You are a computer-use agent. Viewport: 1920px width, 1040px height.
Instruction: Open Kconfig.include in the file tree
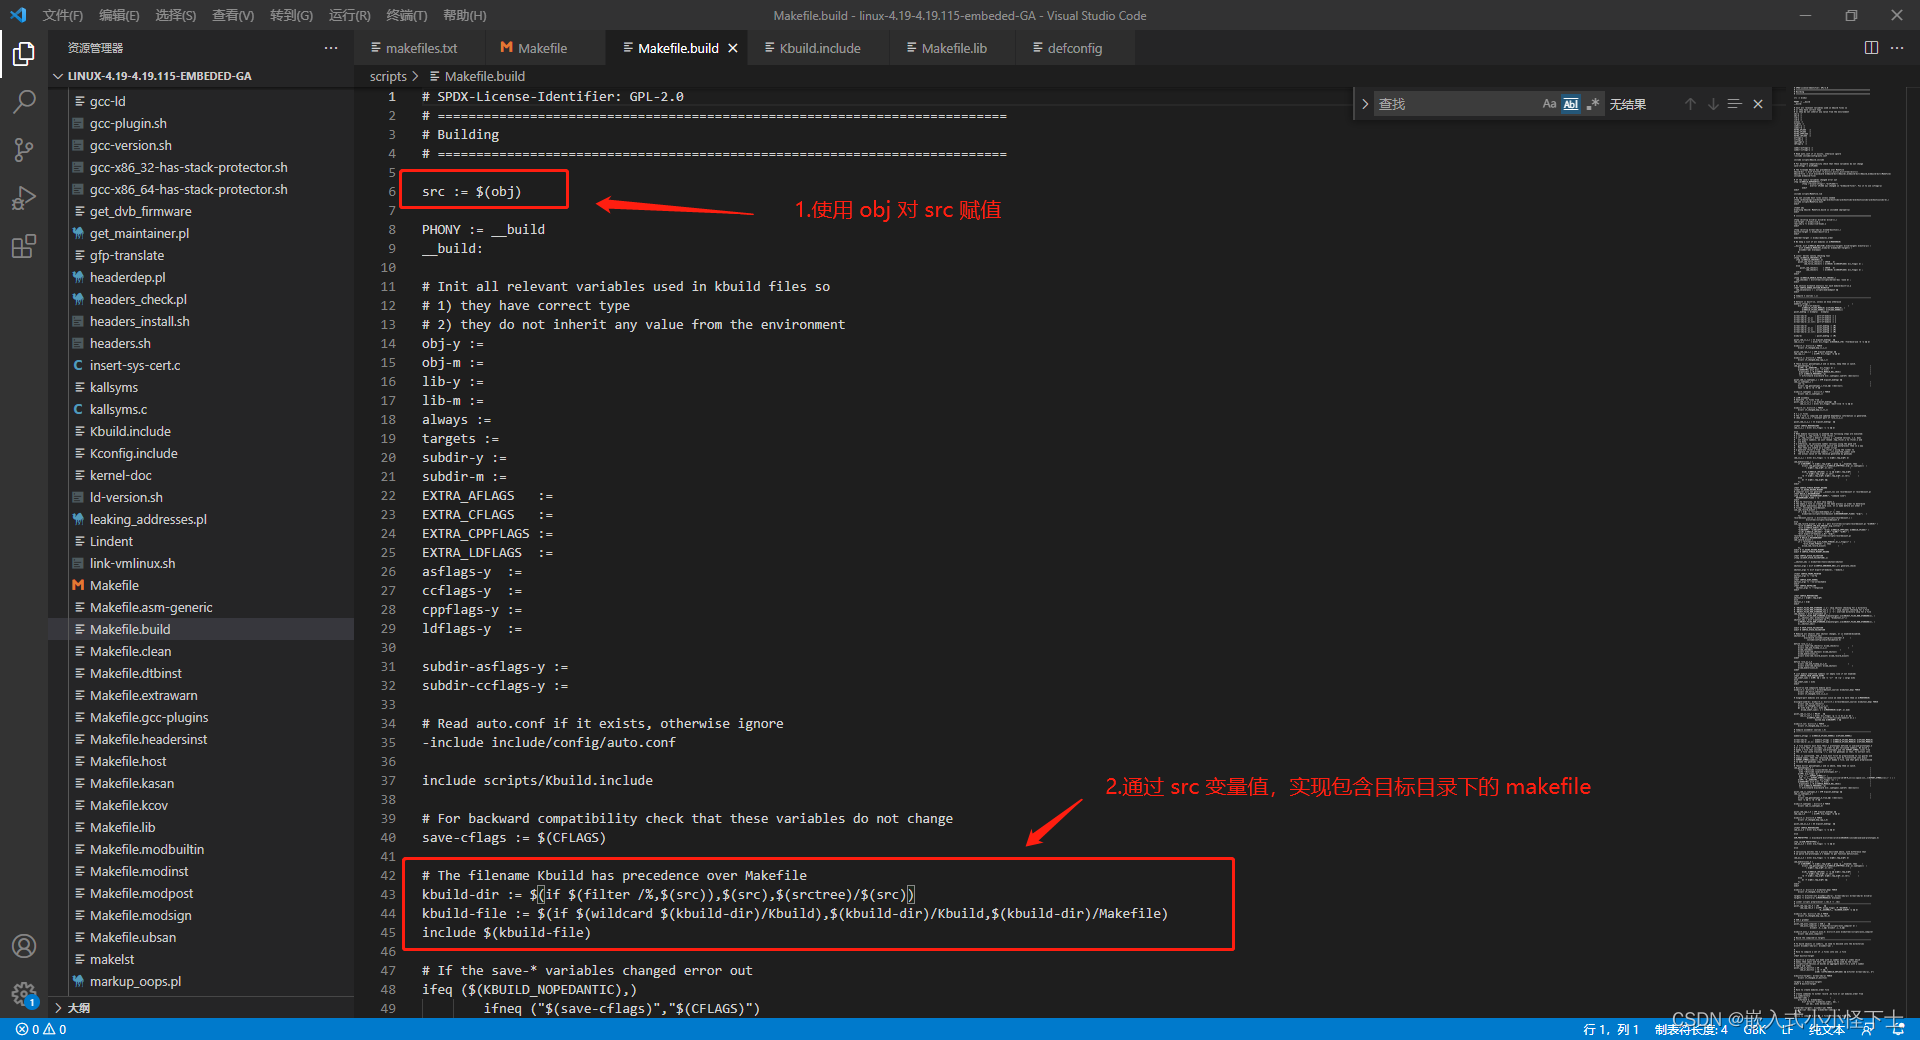133,453
